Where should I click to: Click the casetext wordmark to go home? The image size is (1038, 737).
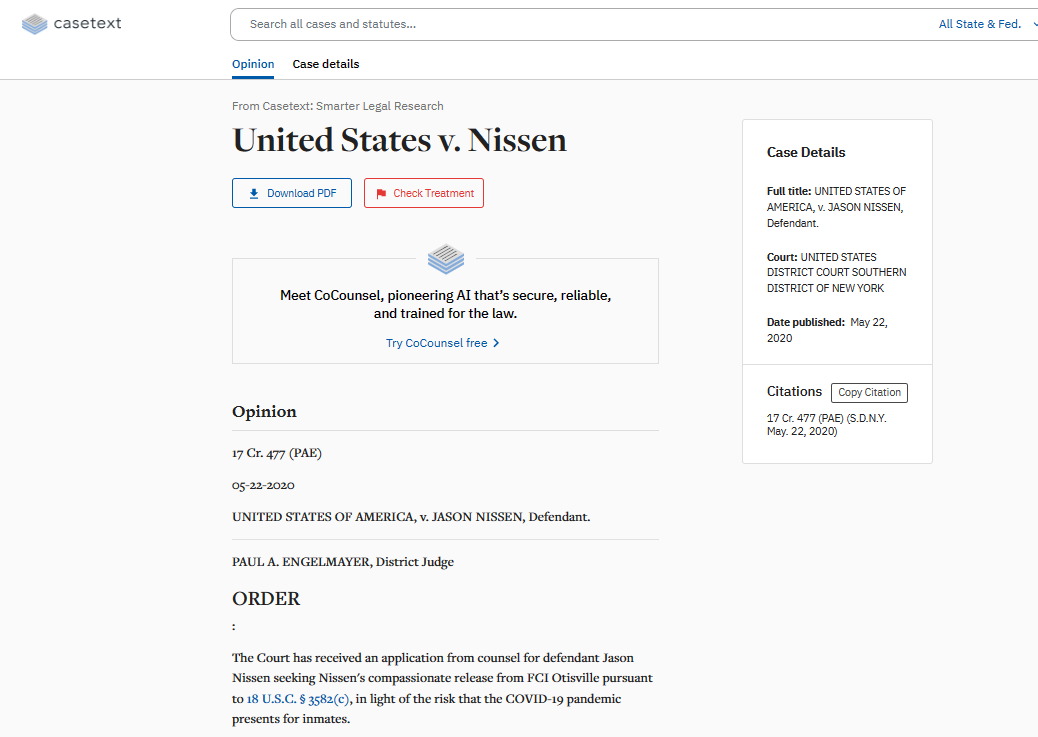[x=87, y=23]
